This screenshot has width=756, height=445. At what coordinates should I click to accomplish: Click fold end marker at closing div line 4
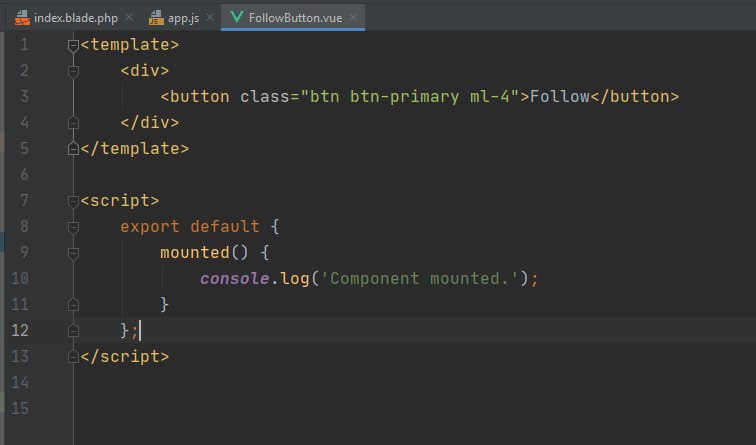(x=73, y=122)
